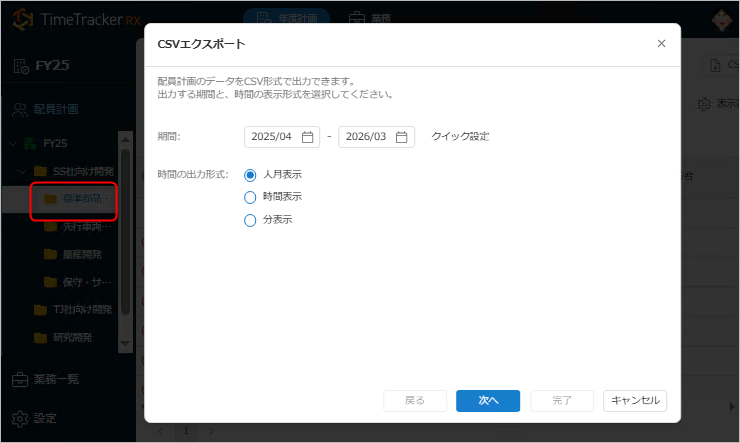Click the FY25 project icon in sidebar header
The height and width of the screenshot is (443, 740).
pyautogui.click(x=21, y=65)
